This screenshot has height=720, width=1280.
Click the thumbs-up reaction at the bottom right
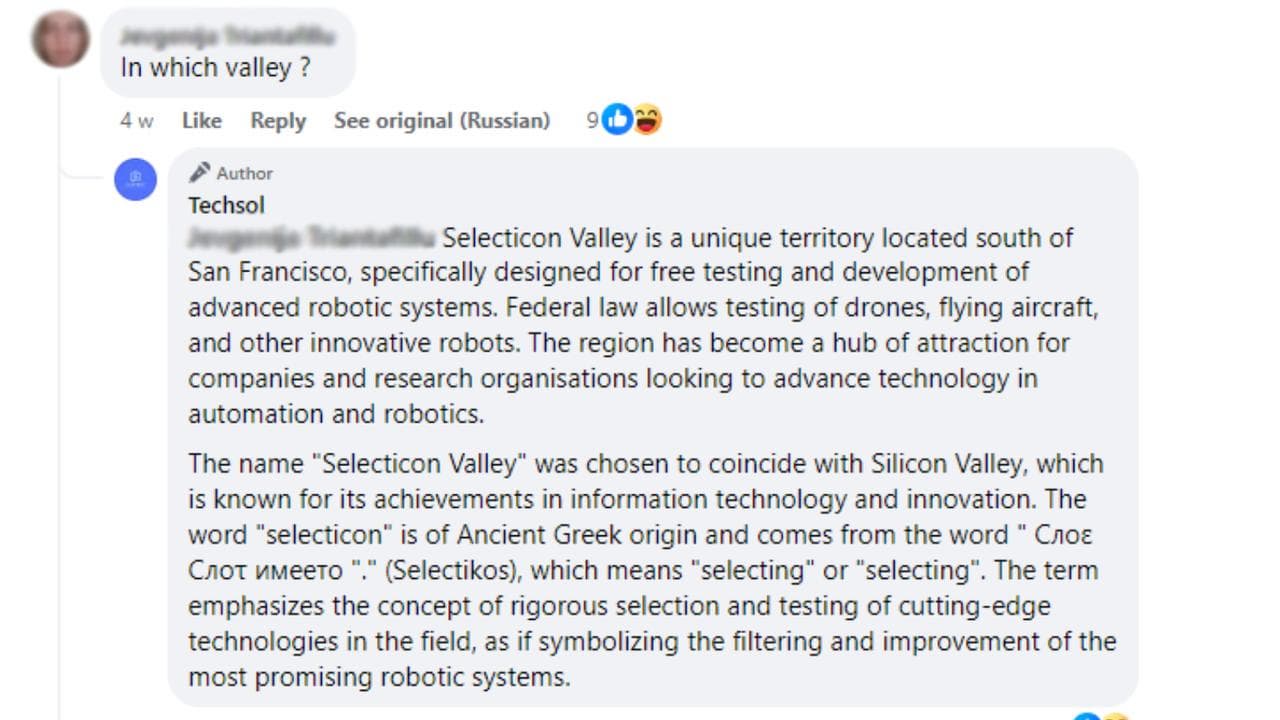tap(1086, 716)
